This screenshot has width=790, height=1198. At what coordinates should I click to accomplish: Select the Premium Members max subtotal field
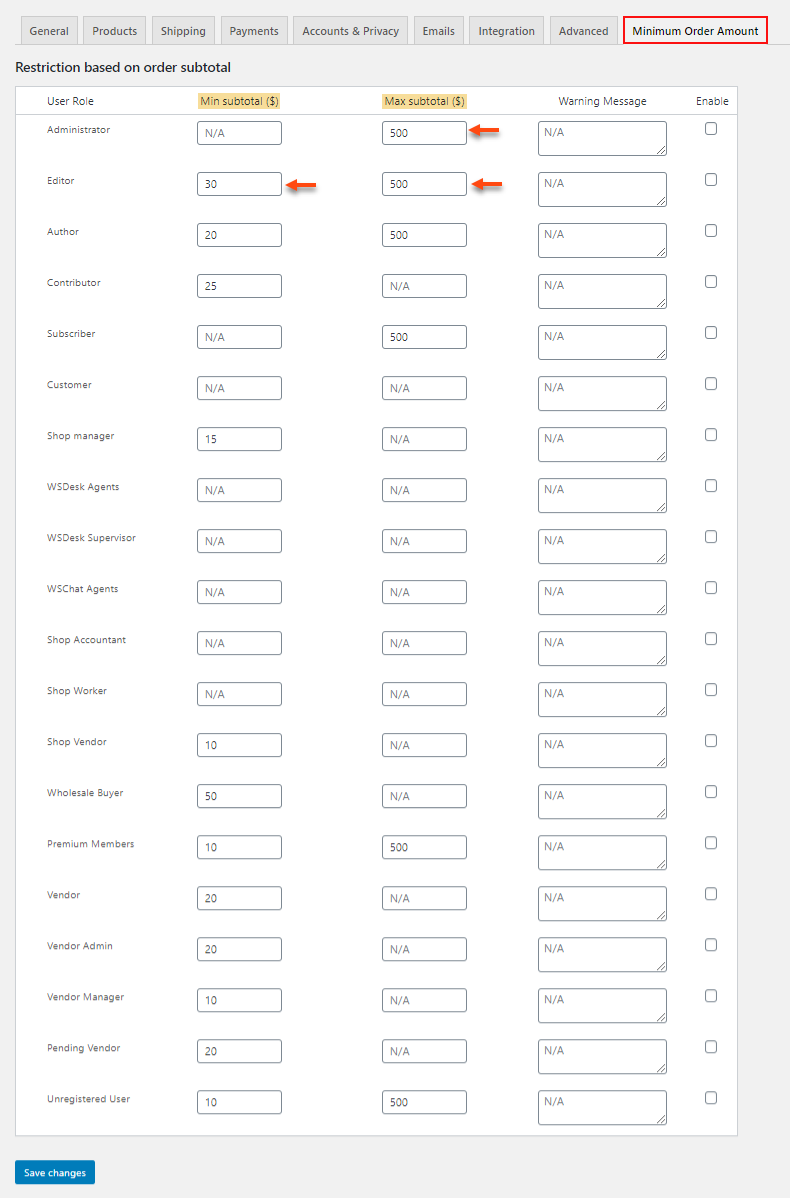[x=424, y=847]
